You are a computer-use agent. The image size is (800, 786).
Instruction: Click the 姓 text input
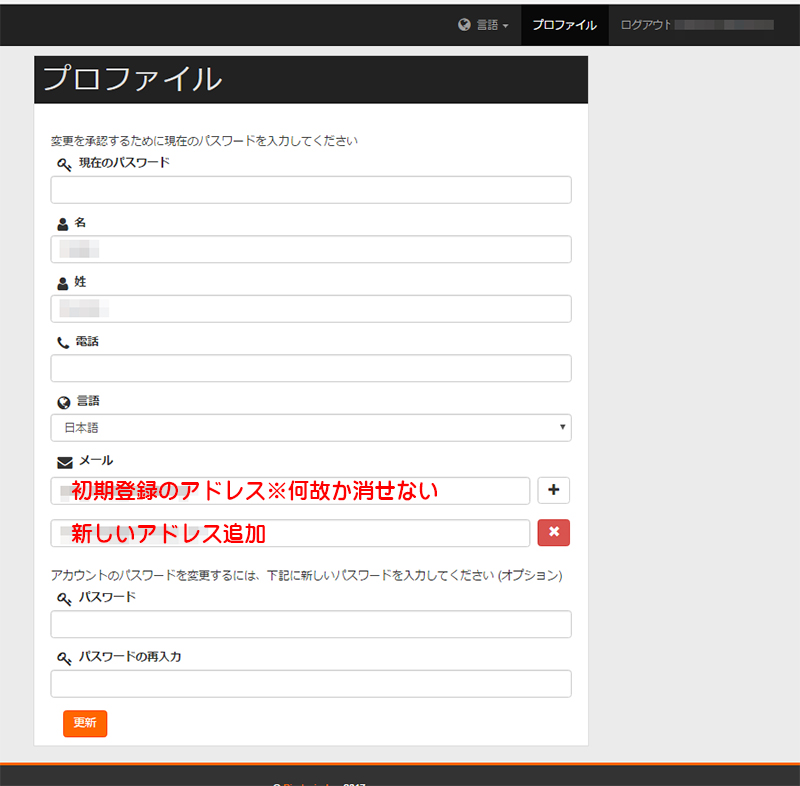(310, 309)
